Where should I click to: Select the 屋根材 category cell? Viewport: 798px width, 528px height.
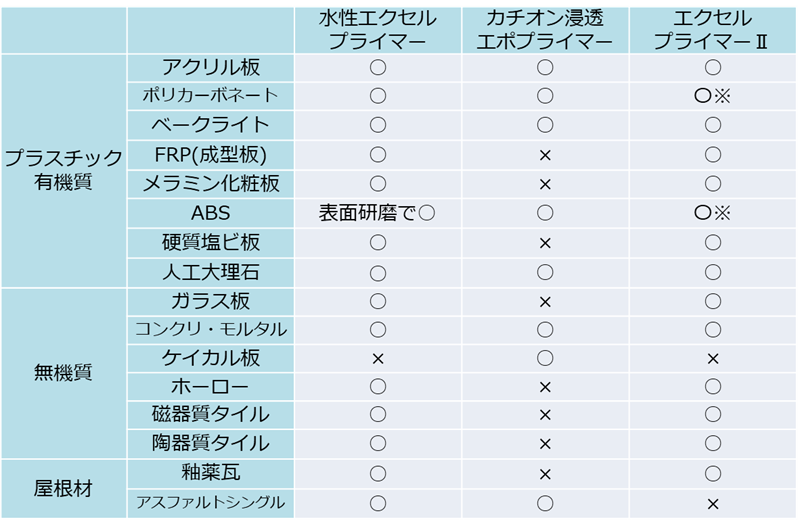click(64, 488)
